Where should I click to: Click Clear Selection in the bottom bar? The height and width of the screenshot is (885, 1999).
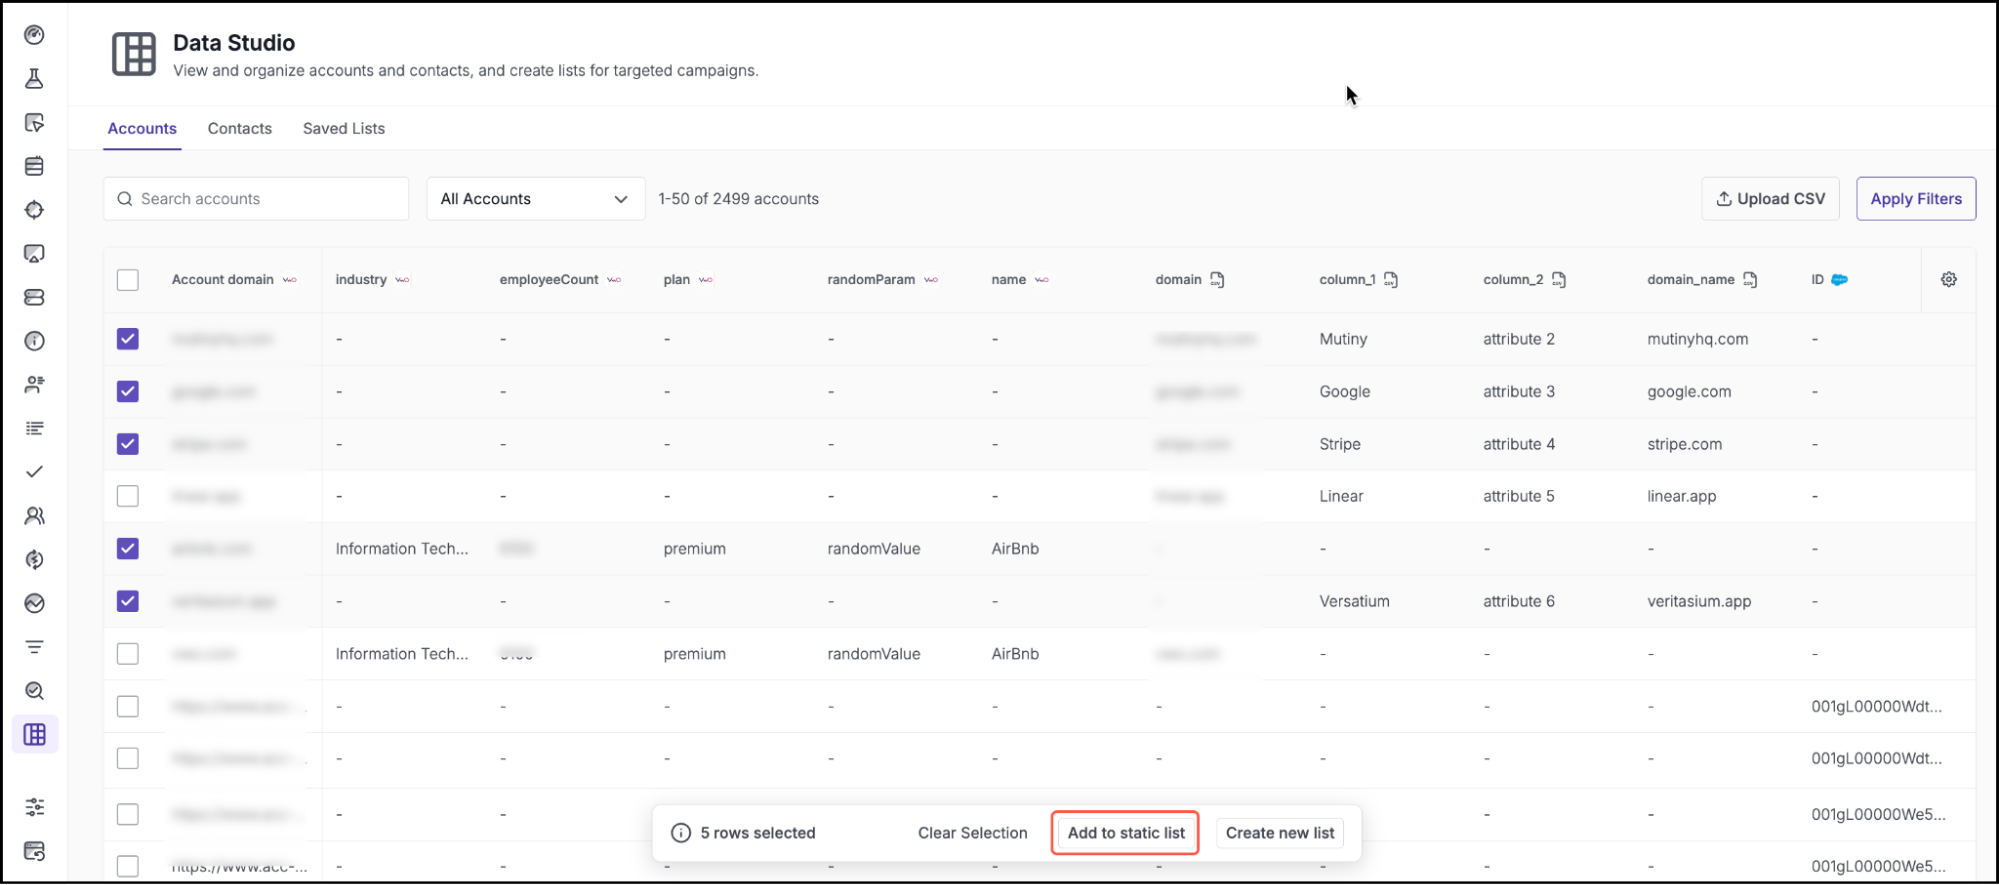(972, 833)
